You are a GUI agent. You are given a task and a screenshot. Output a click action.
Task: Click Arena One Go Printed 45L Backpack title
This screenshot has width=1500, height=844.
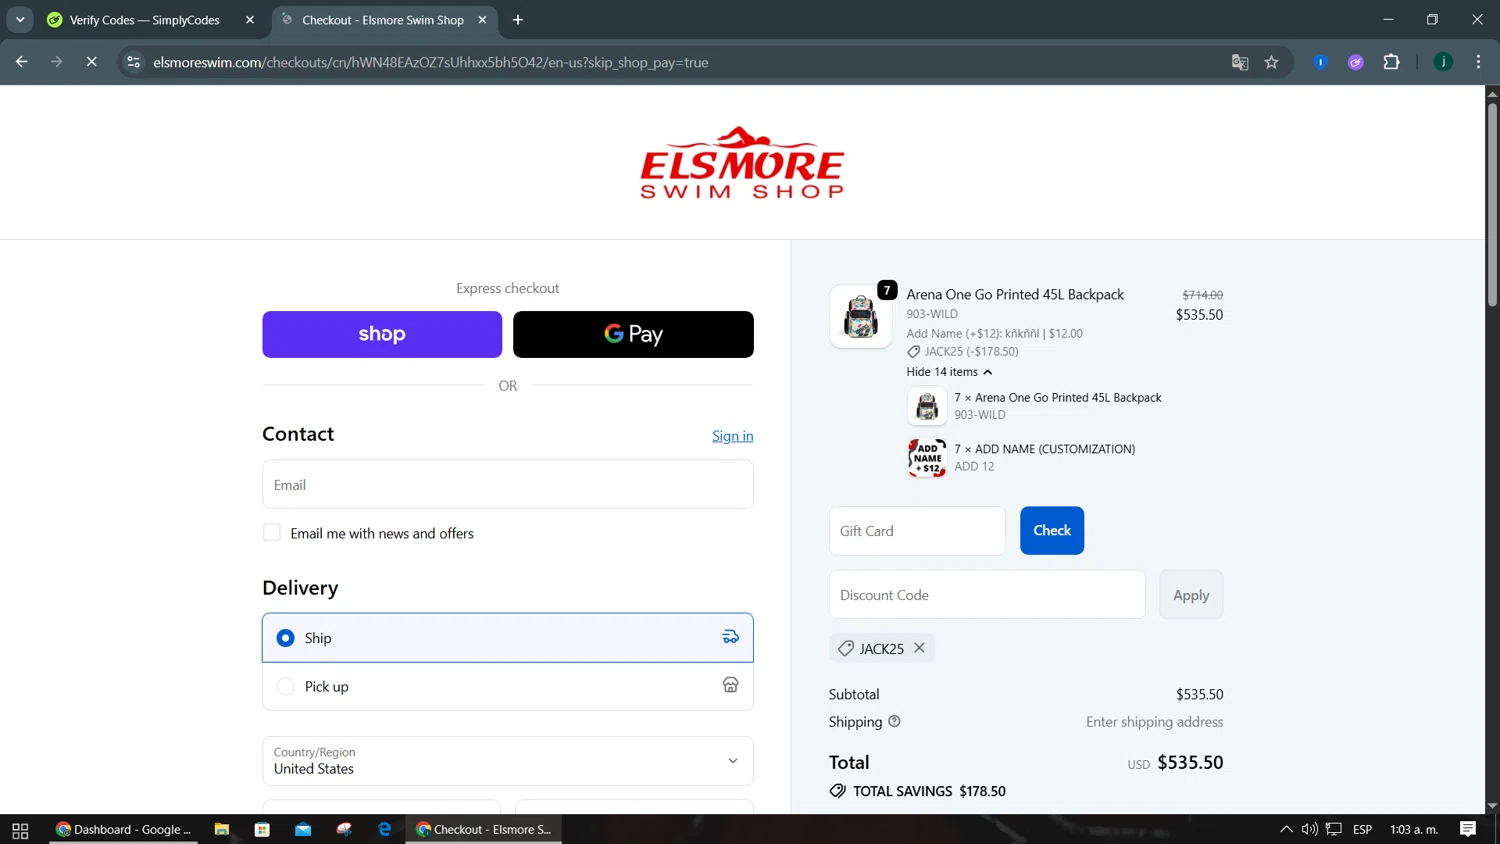(1015, 294)
